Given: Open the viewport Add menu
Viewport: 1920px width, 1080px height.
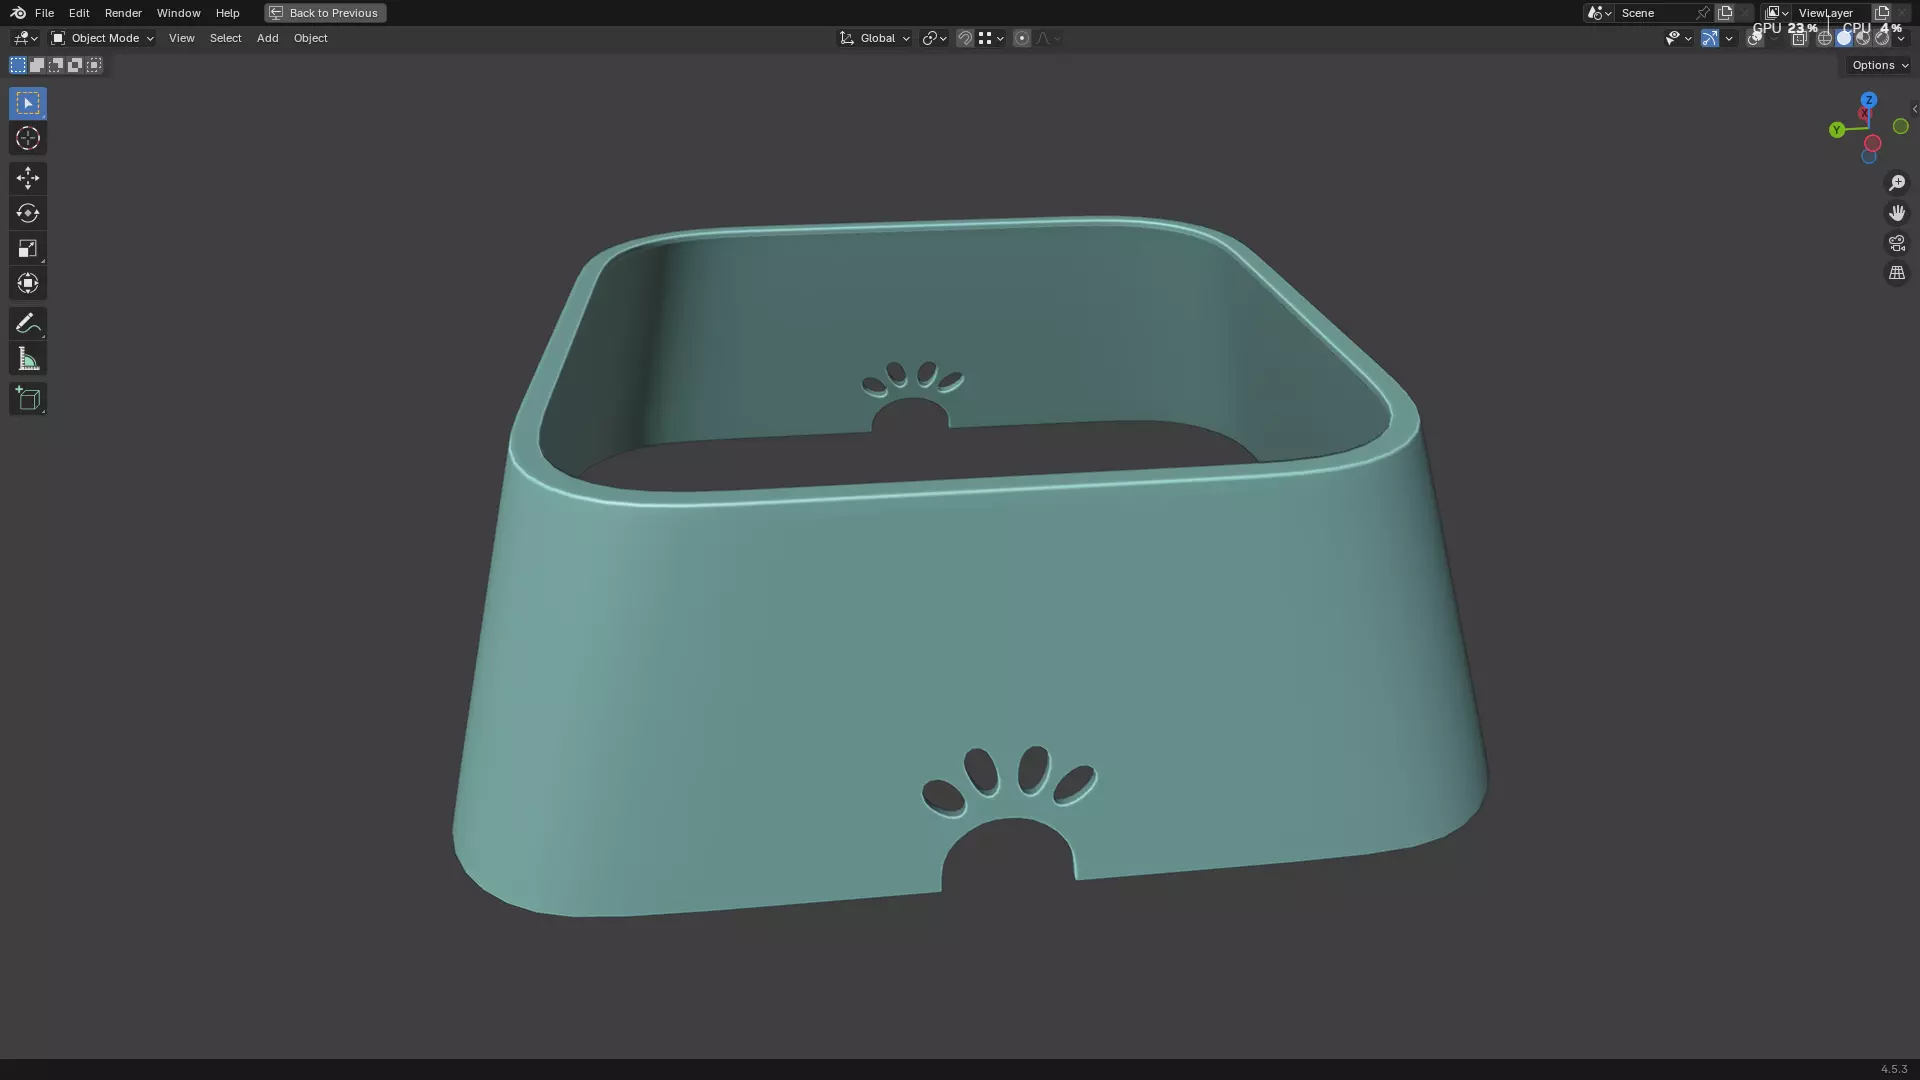Looking at the screenshot, I should (267, 38).
